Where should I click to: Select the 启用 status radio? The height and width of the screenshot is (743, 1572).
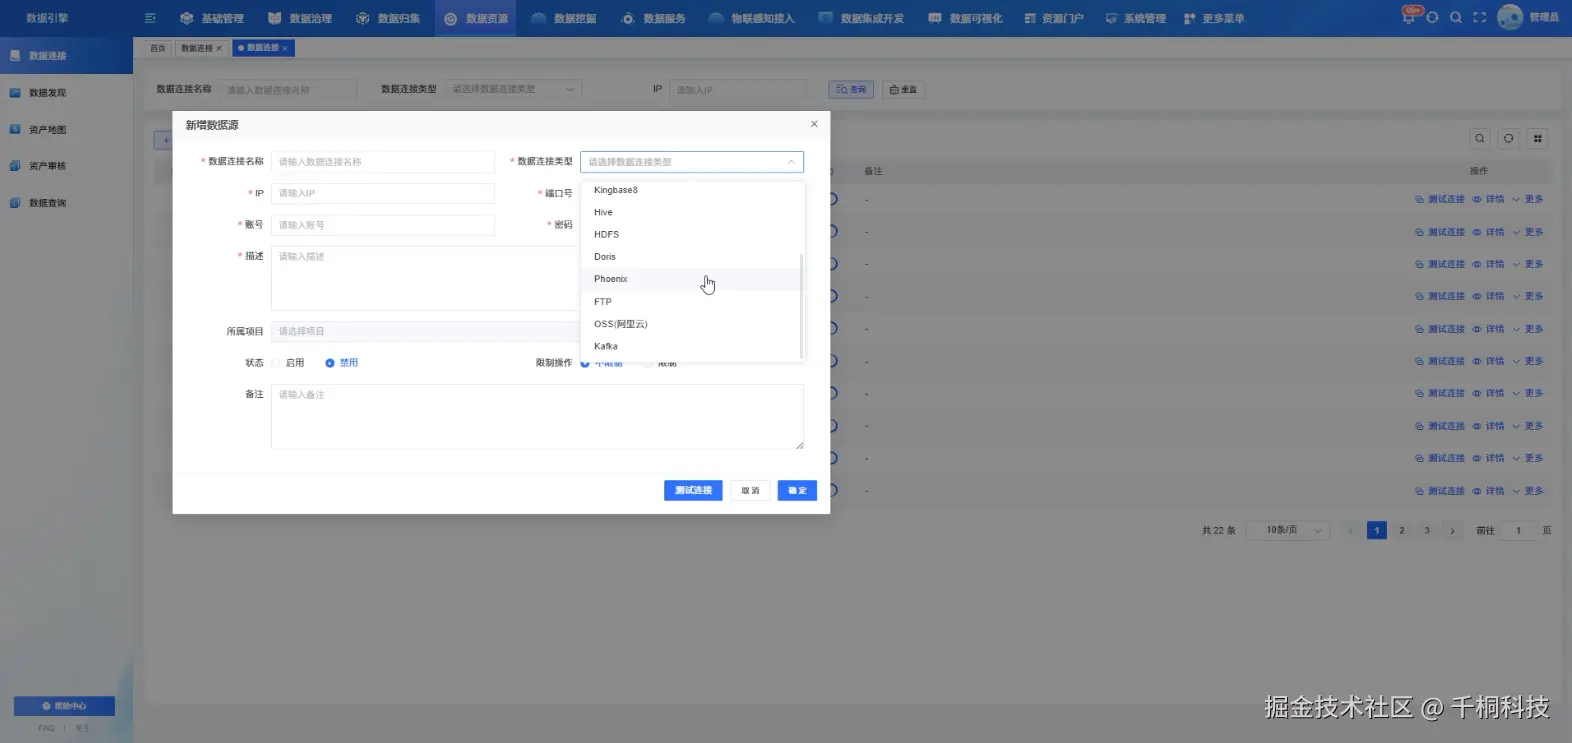point(288,363)
